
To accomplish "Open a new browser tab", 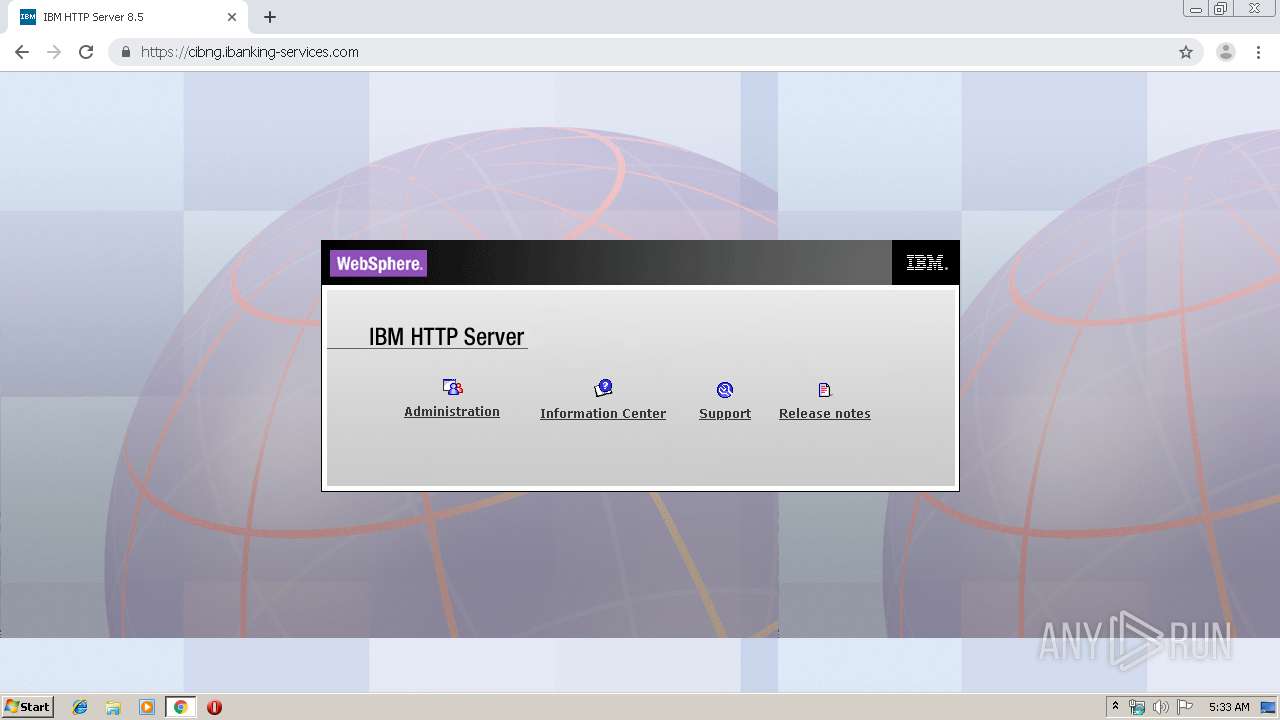I will [270, 17].
